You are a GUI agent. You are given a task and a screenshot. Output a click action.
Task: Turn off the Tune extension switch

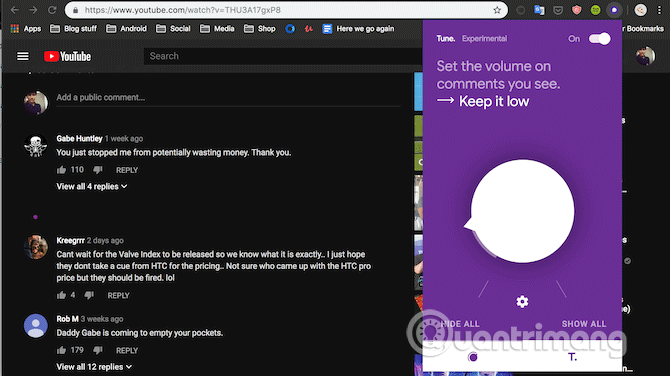599,39
